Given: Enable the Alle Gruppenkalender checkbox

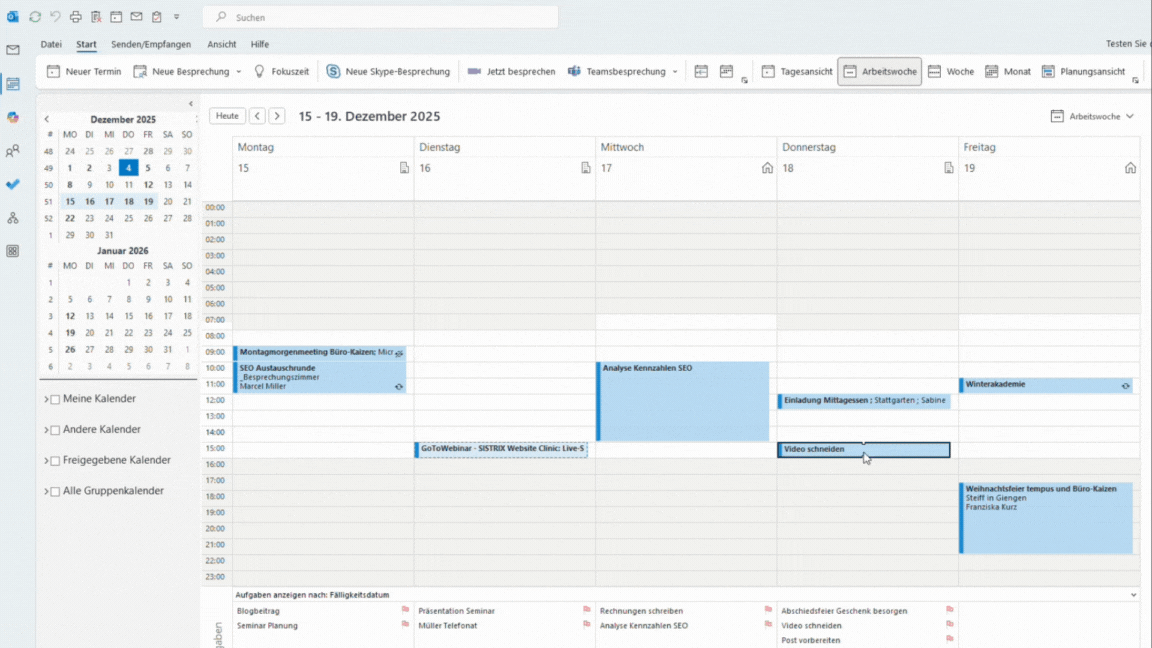Looking at the screenshot, I should pyautogui.click(x=56, y=492).
